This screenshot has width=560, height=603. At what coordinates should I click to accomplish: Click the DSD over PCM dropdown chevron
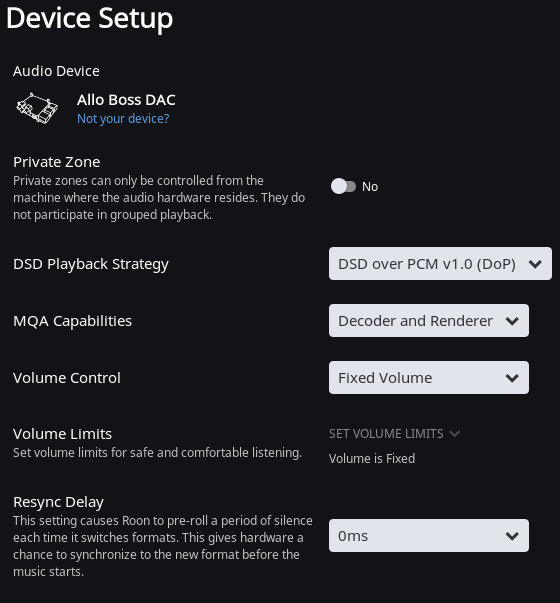(x=535, y=264)
